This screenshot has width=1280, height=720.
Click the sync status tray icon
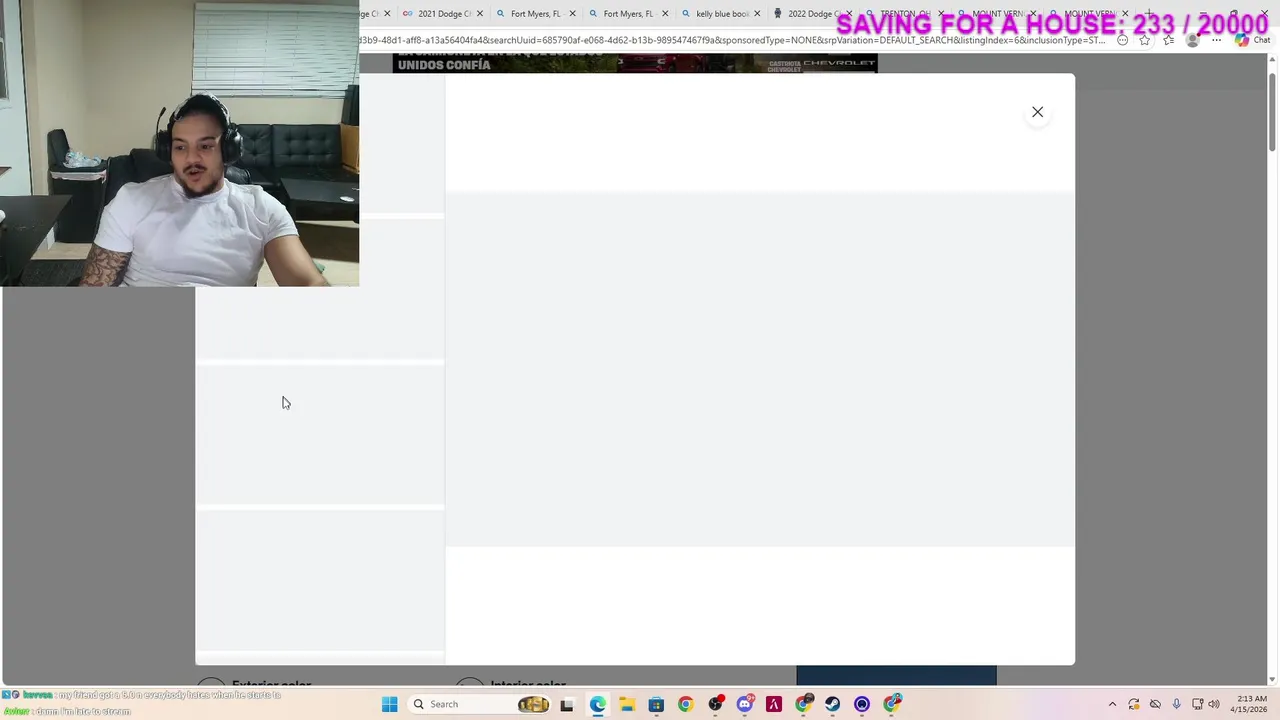click(x=1134, y=704)
